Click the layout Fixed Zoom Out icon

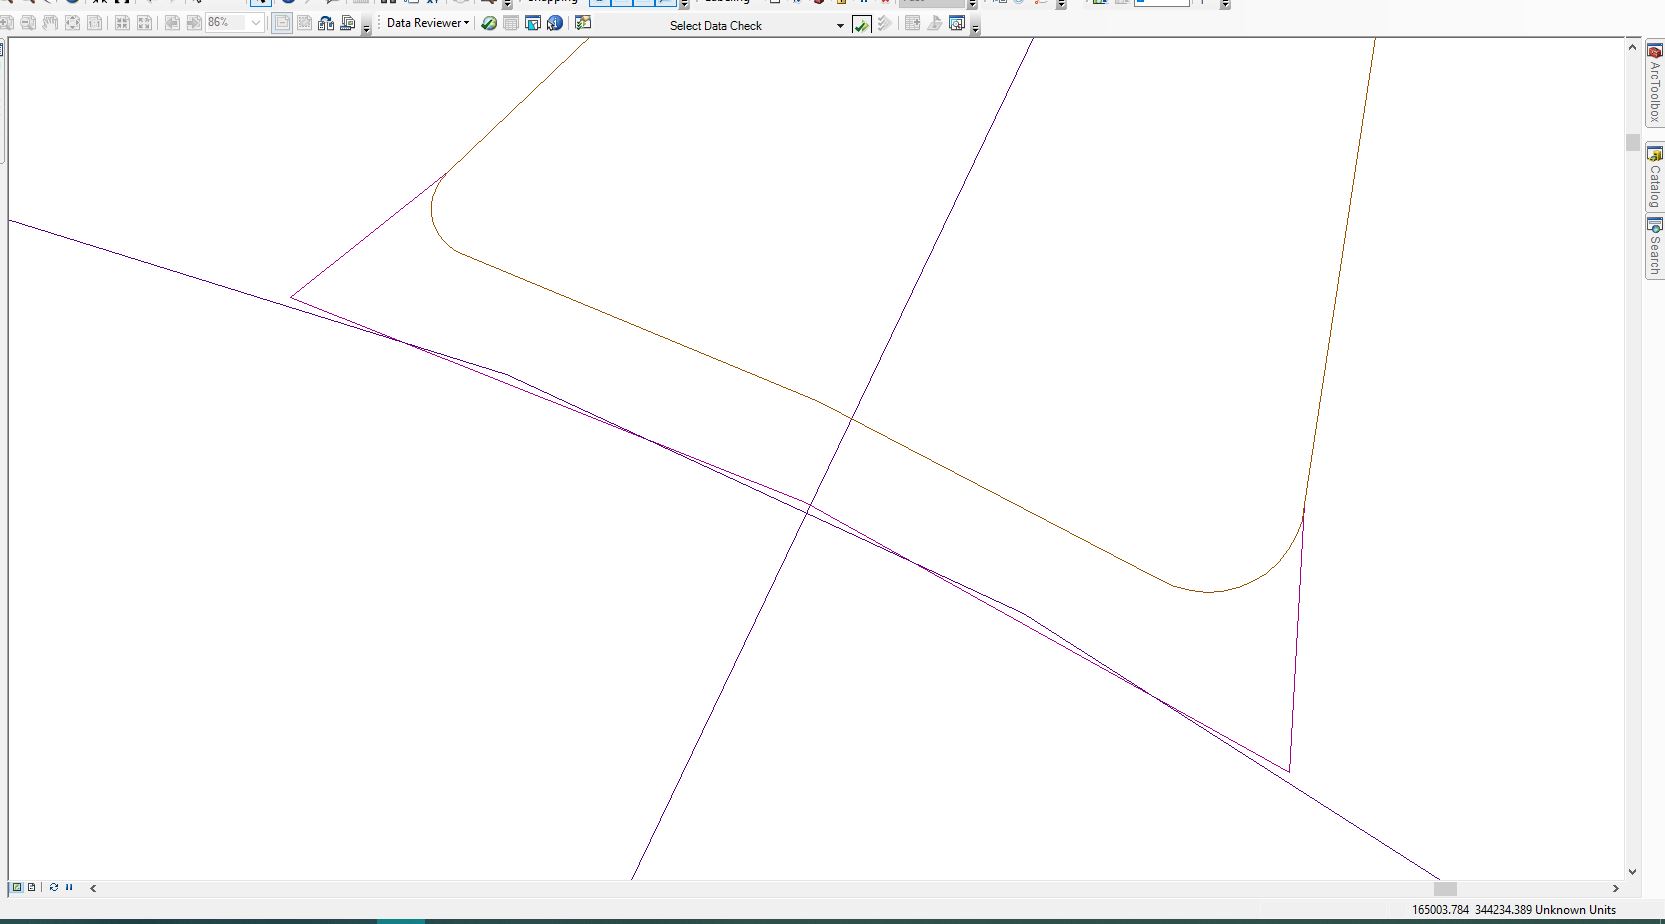click(144, 22)
